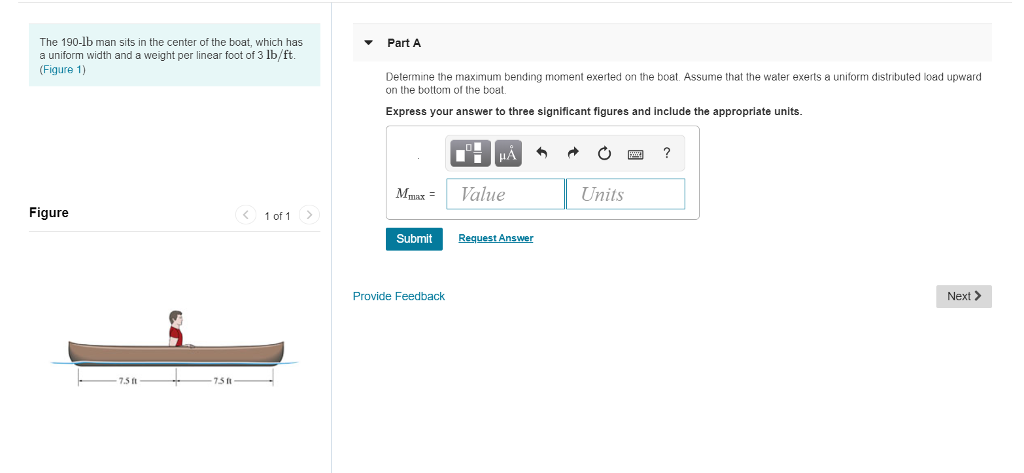Click the Units input field

626,194
